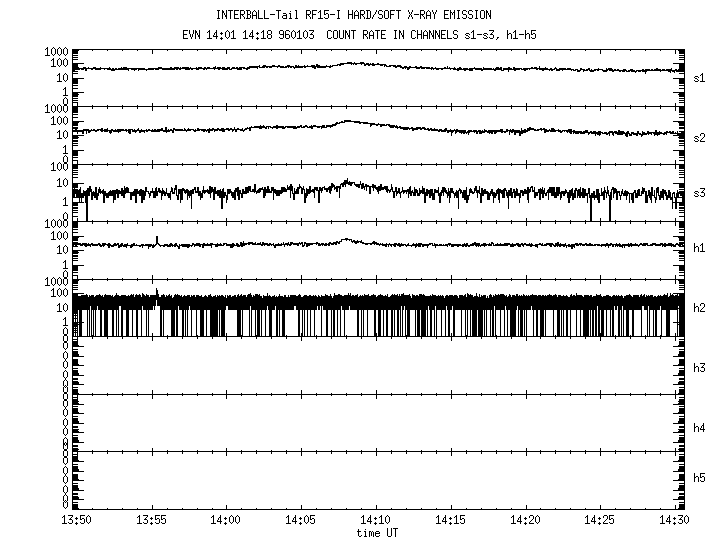
Task: Click the 13:50 time axis tick label
Action: pyautogui.click(x=75, y=520)
